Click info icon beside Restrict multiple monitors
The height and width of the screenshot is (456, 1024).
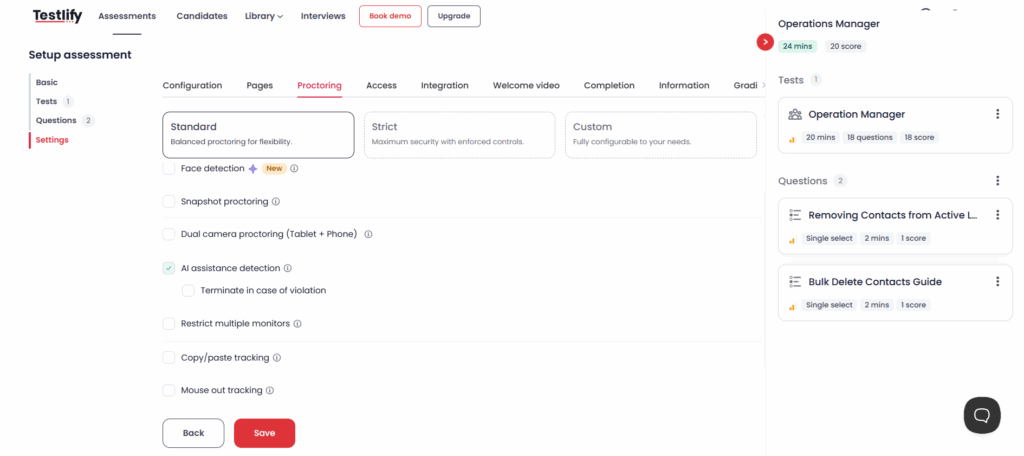click(x=297, y=324)
